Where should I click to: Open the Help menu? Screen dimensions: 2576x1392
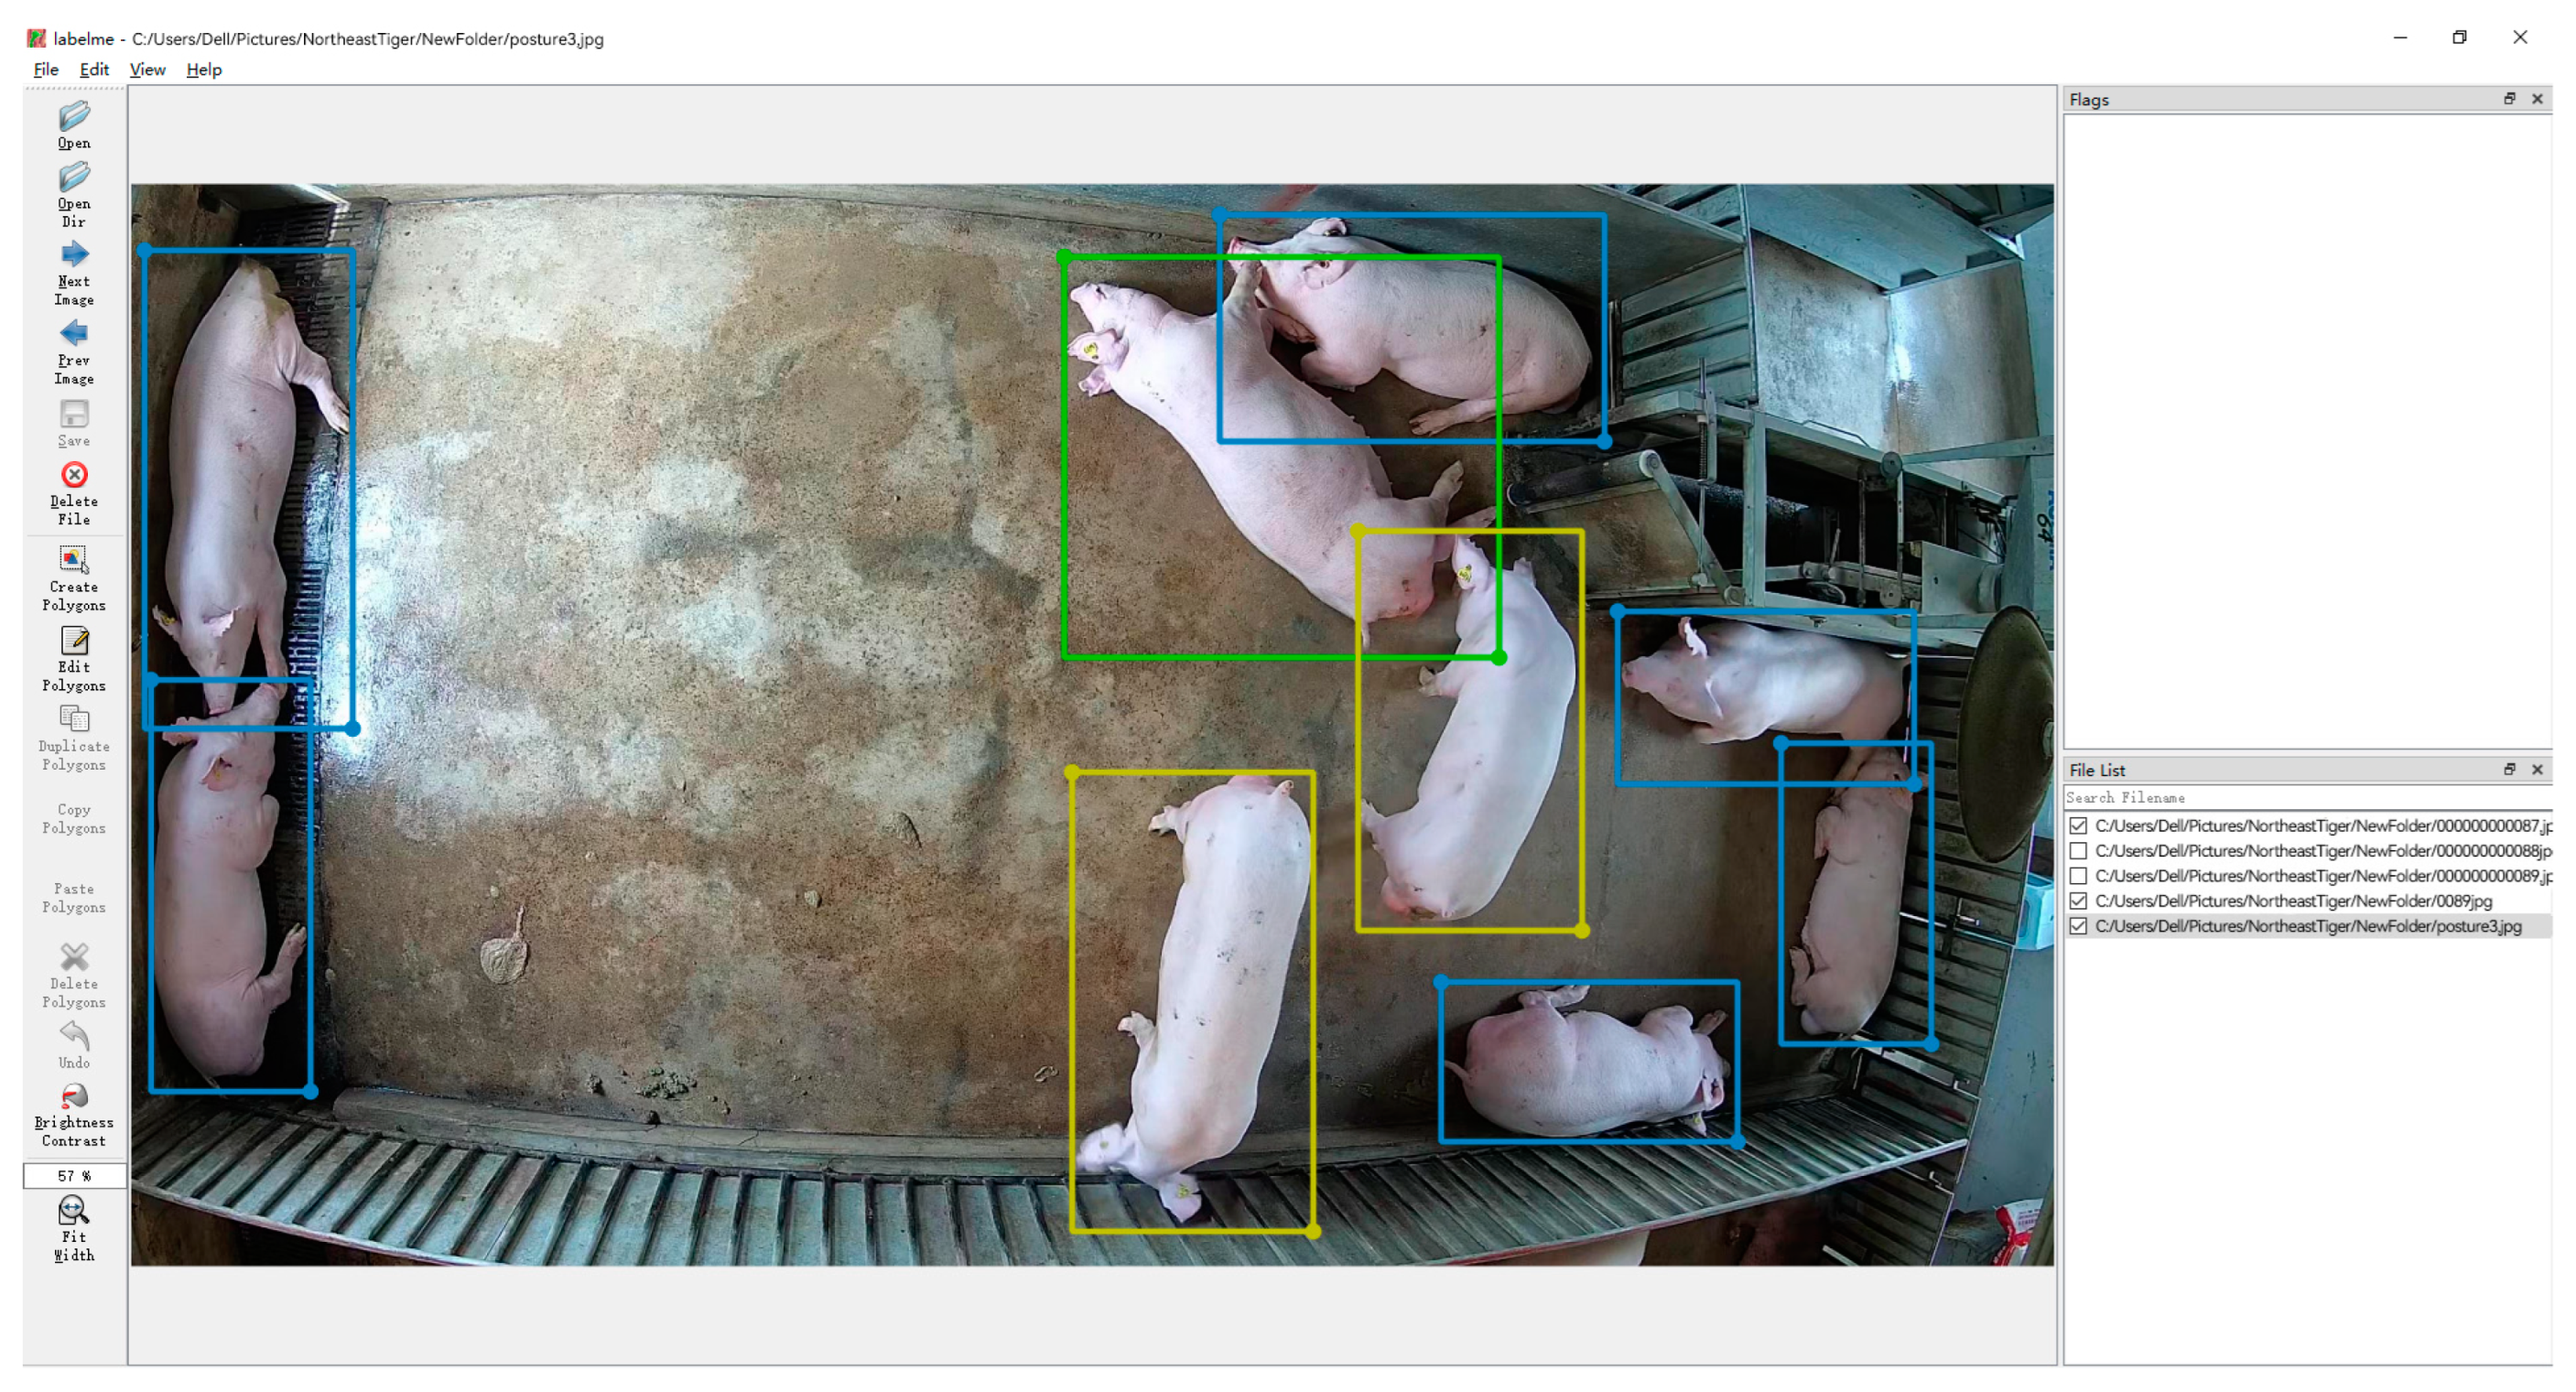(204, 69)
